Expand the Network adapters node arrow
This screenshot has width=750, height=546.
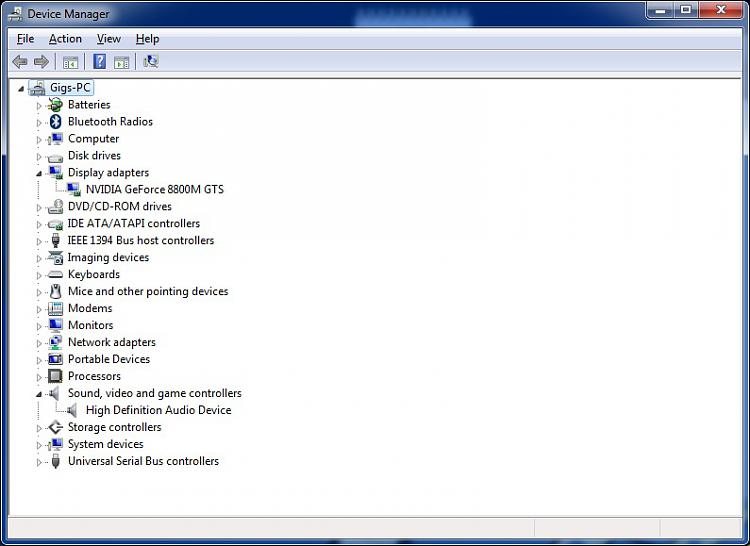point(39,343)
